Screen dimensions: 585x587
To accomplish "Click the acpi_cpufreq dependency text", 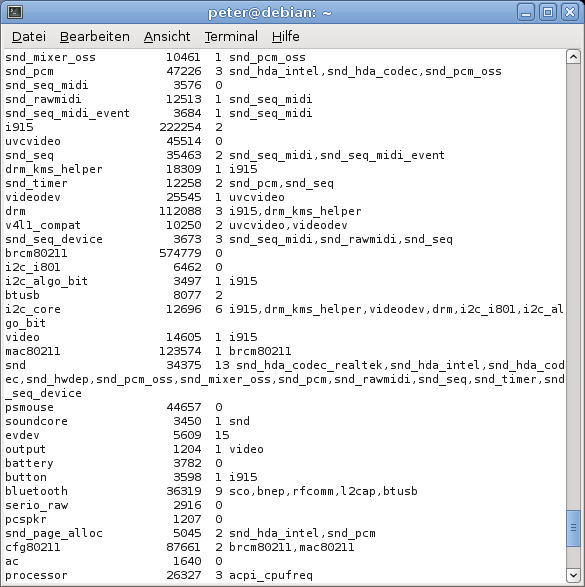I will tap(271, 575).
